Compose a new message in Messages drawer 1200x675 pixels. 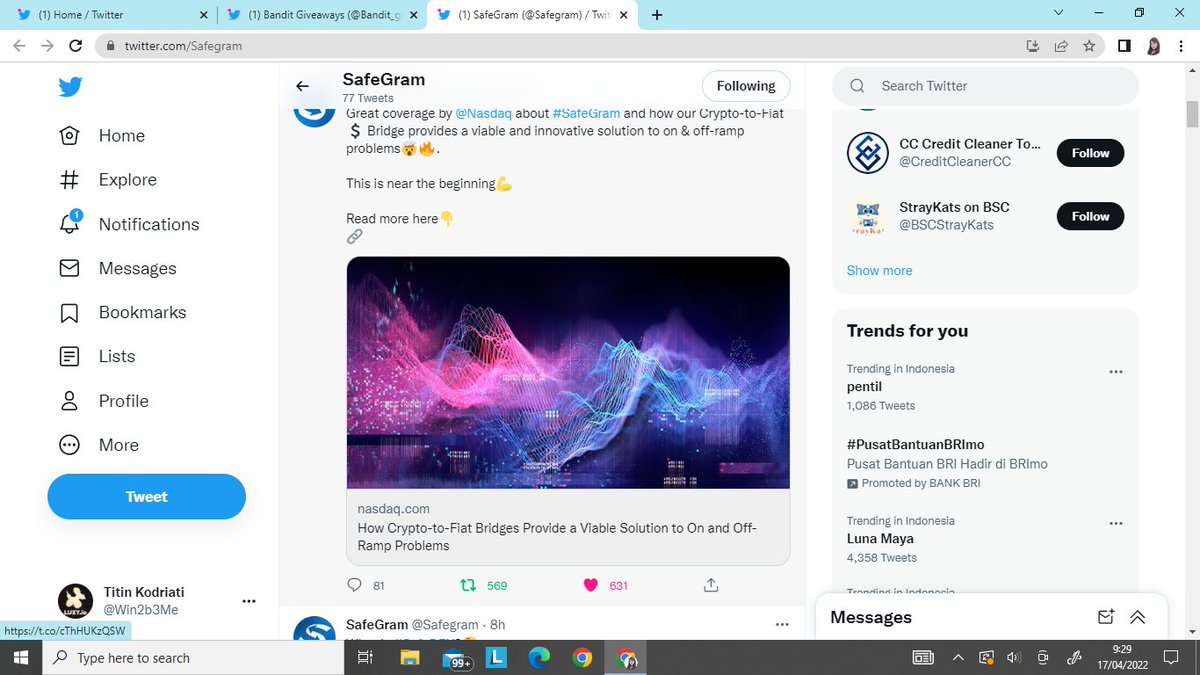point(1105,617)
